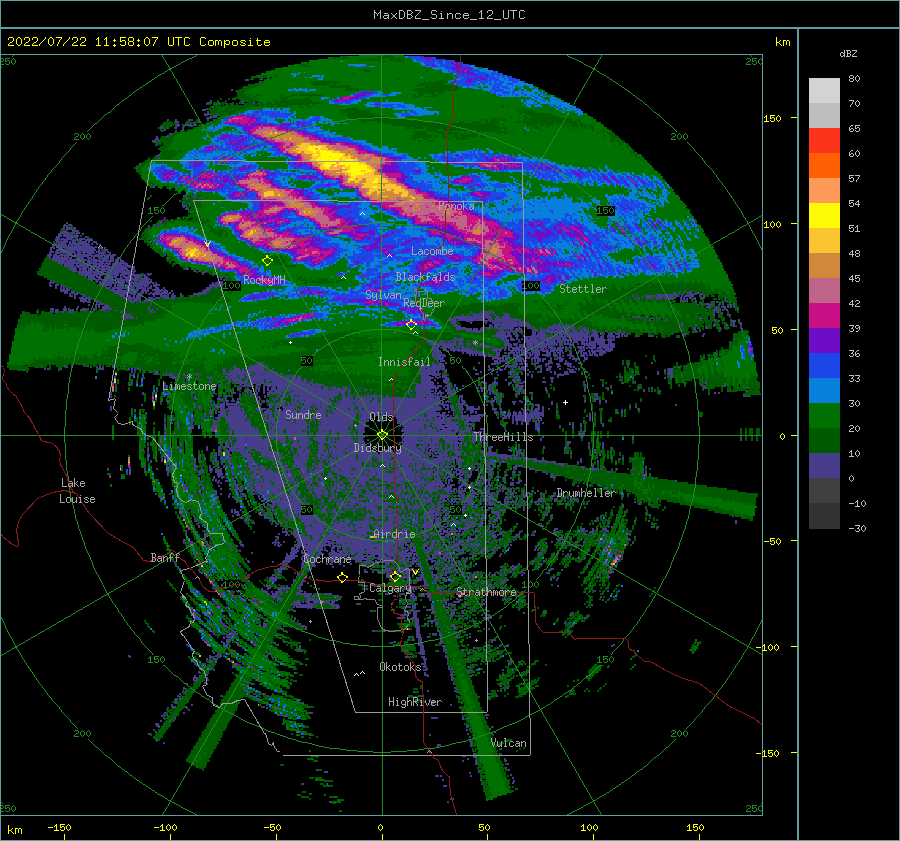Image resolution: width=900 pixels, height=841 pixels.
Task: Click the Strathmore city label
Action: coord(486,592)
